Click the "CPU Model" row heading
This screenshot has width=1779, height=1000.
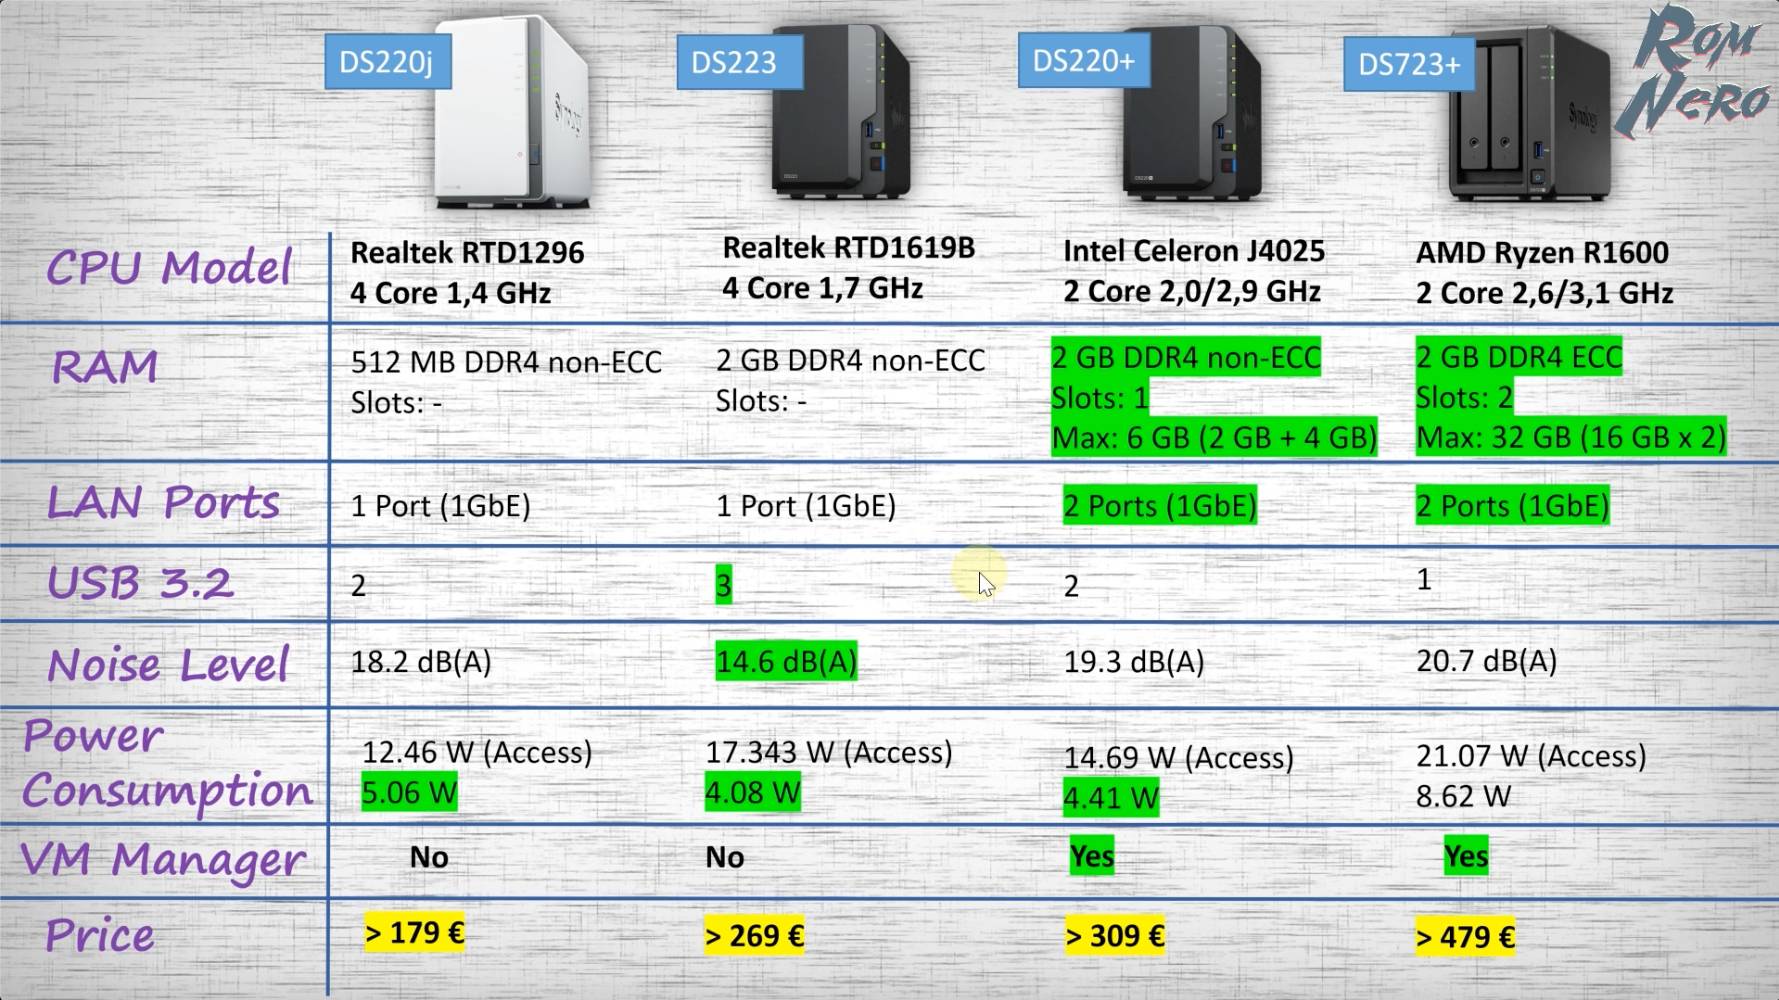tap(170, 268)
